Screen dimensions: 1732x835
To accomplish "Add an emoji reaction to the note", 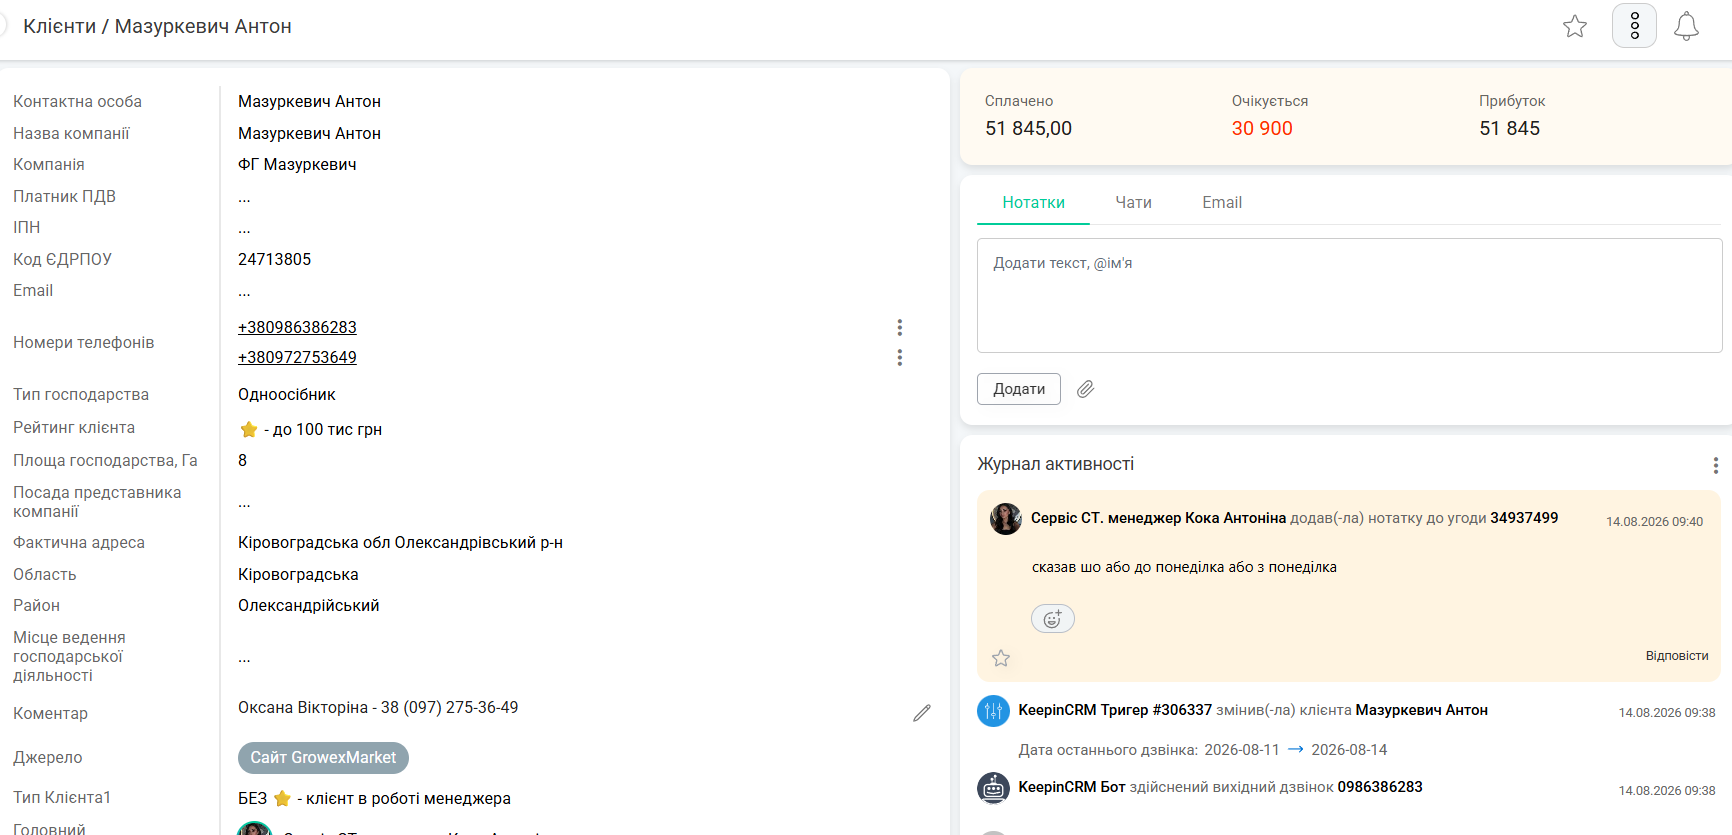I will [1053, 619].
